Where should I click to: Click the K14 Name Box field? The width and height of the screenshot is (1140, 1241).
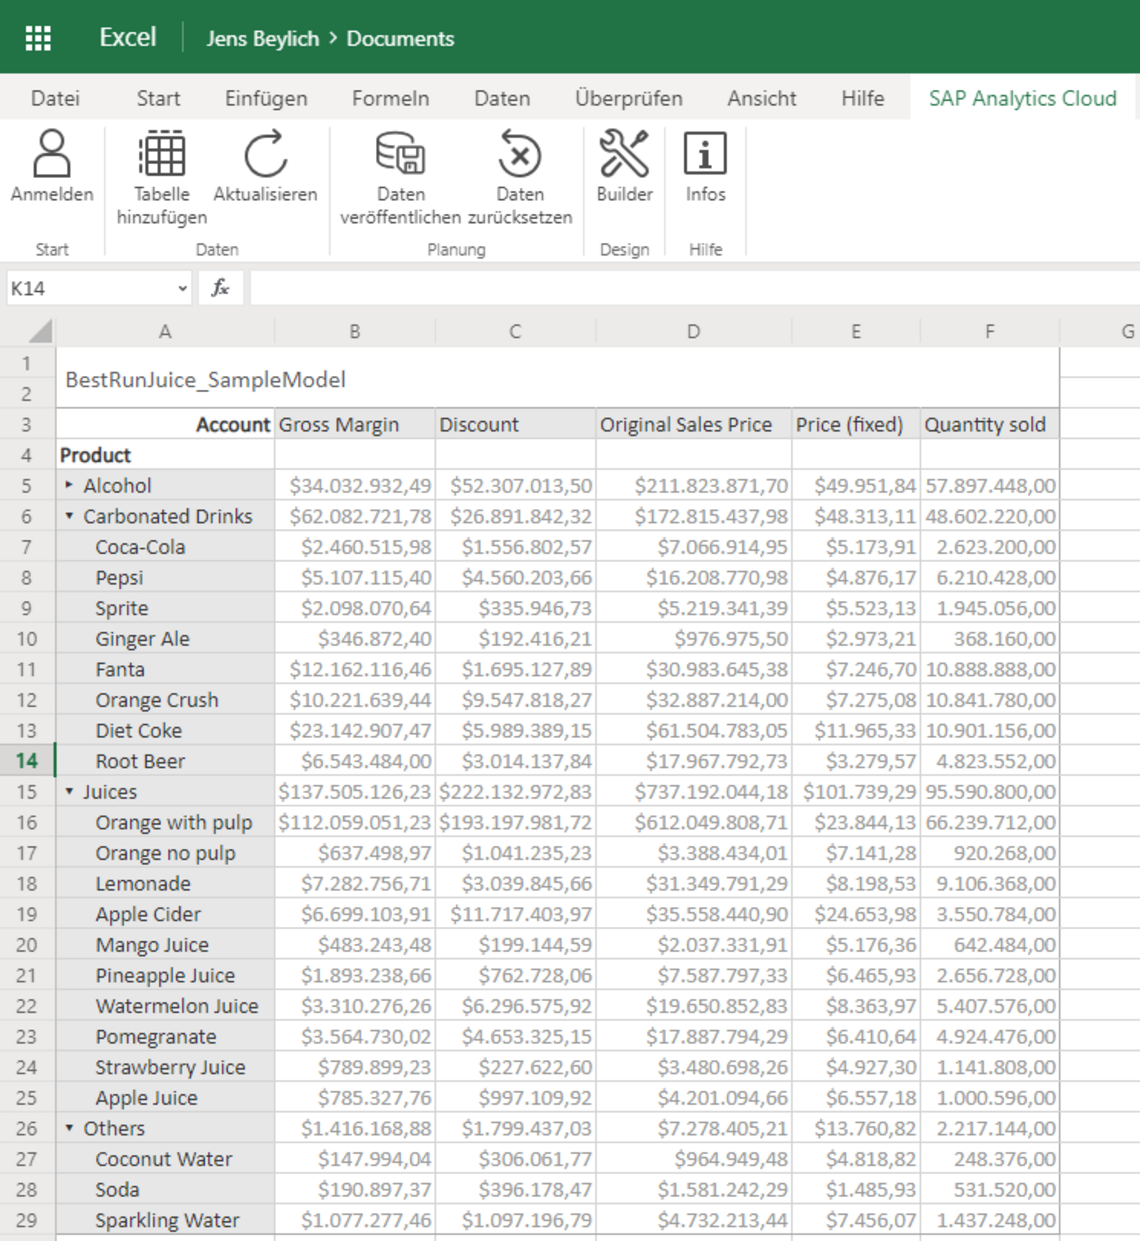click(x=98, y=288)
